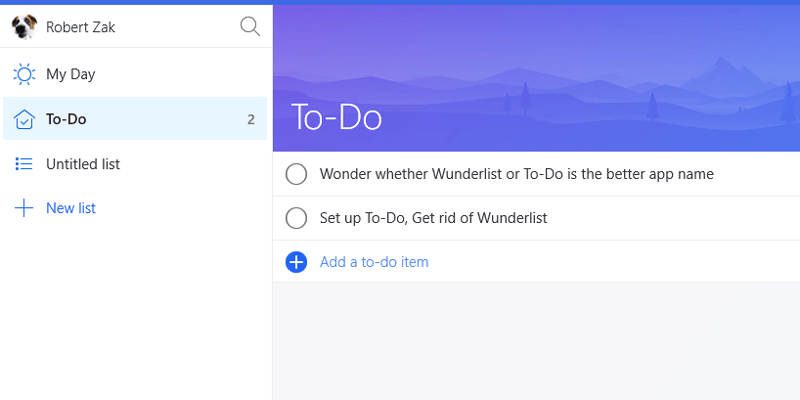Click the New list link text
The height and width of the screenshot is (400, 800).
(x=71, y=208)
